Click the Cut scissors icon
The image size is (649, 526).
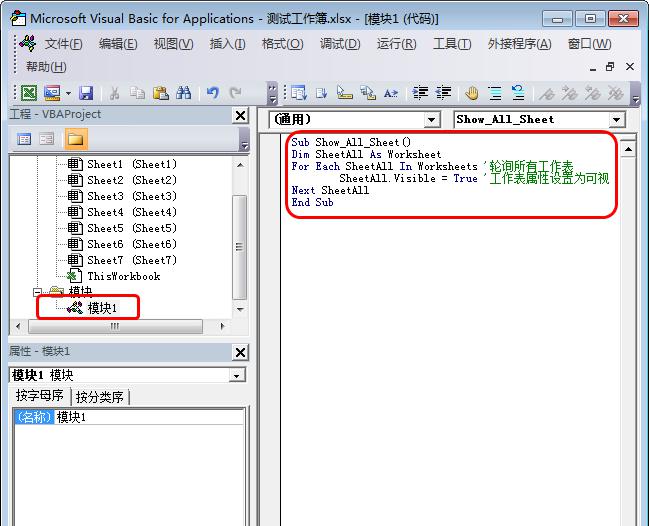pos(115,93)
